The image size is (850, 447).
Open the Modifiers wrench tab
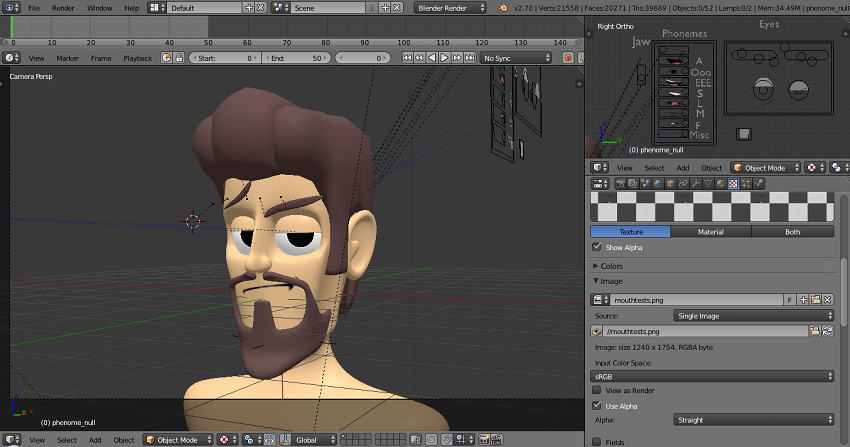click(x=696, y=184)
